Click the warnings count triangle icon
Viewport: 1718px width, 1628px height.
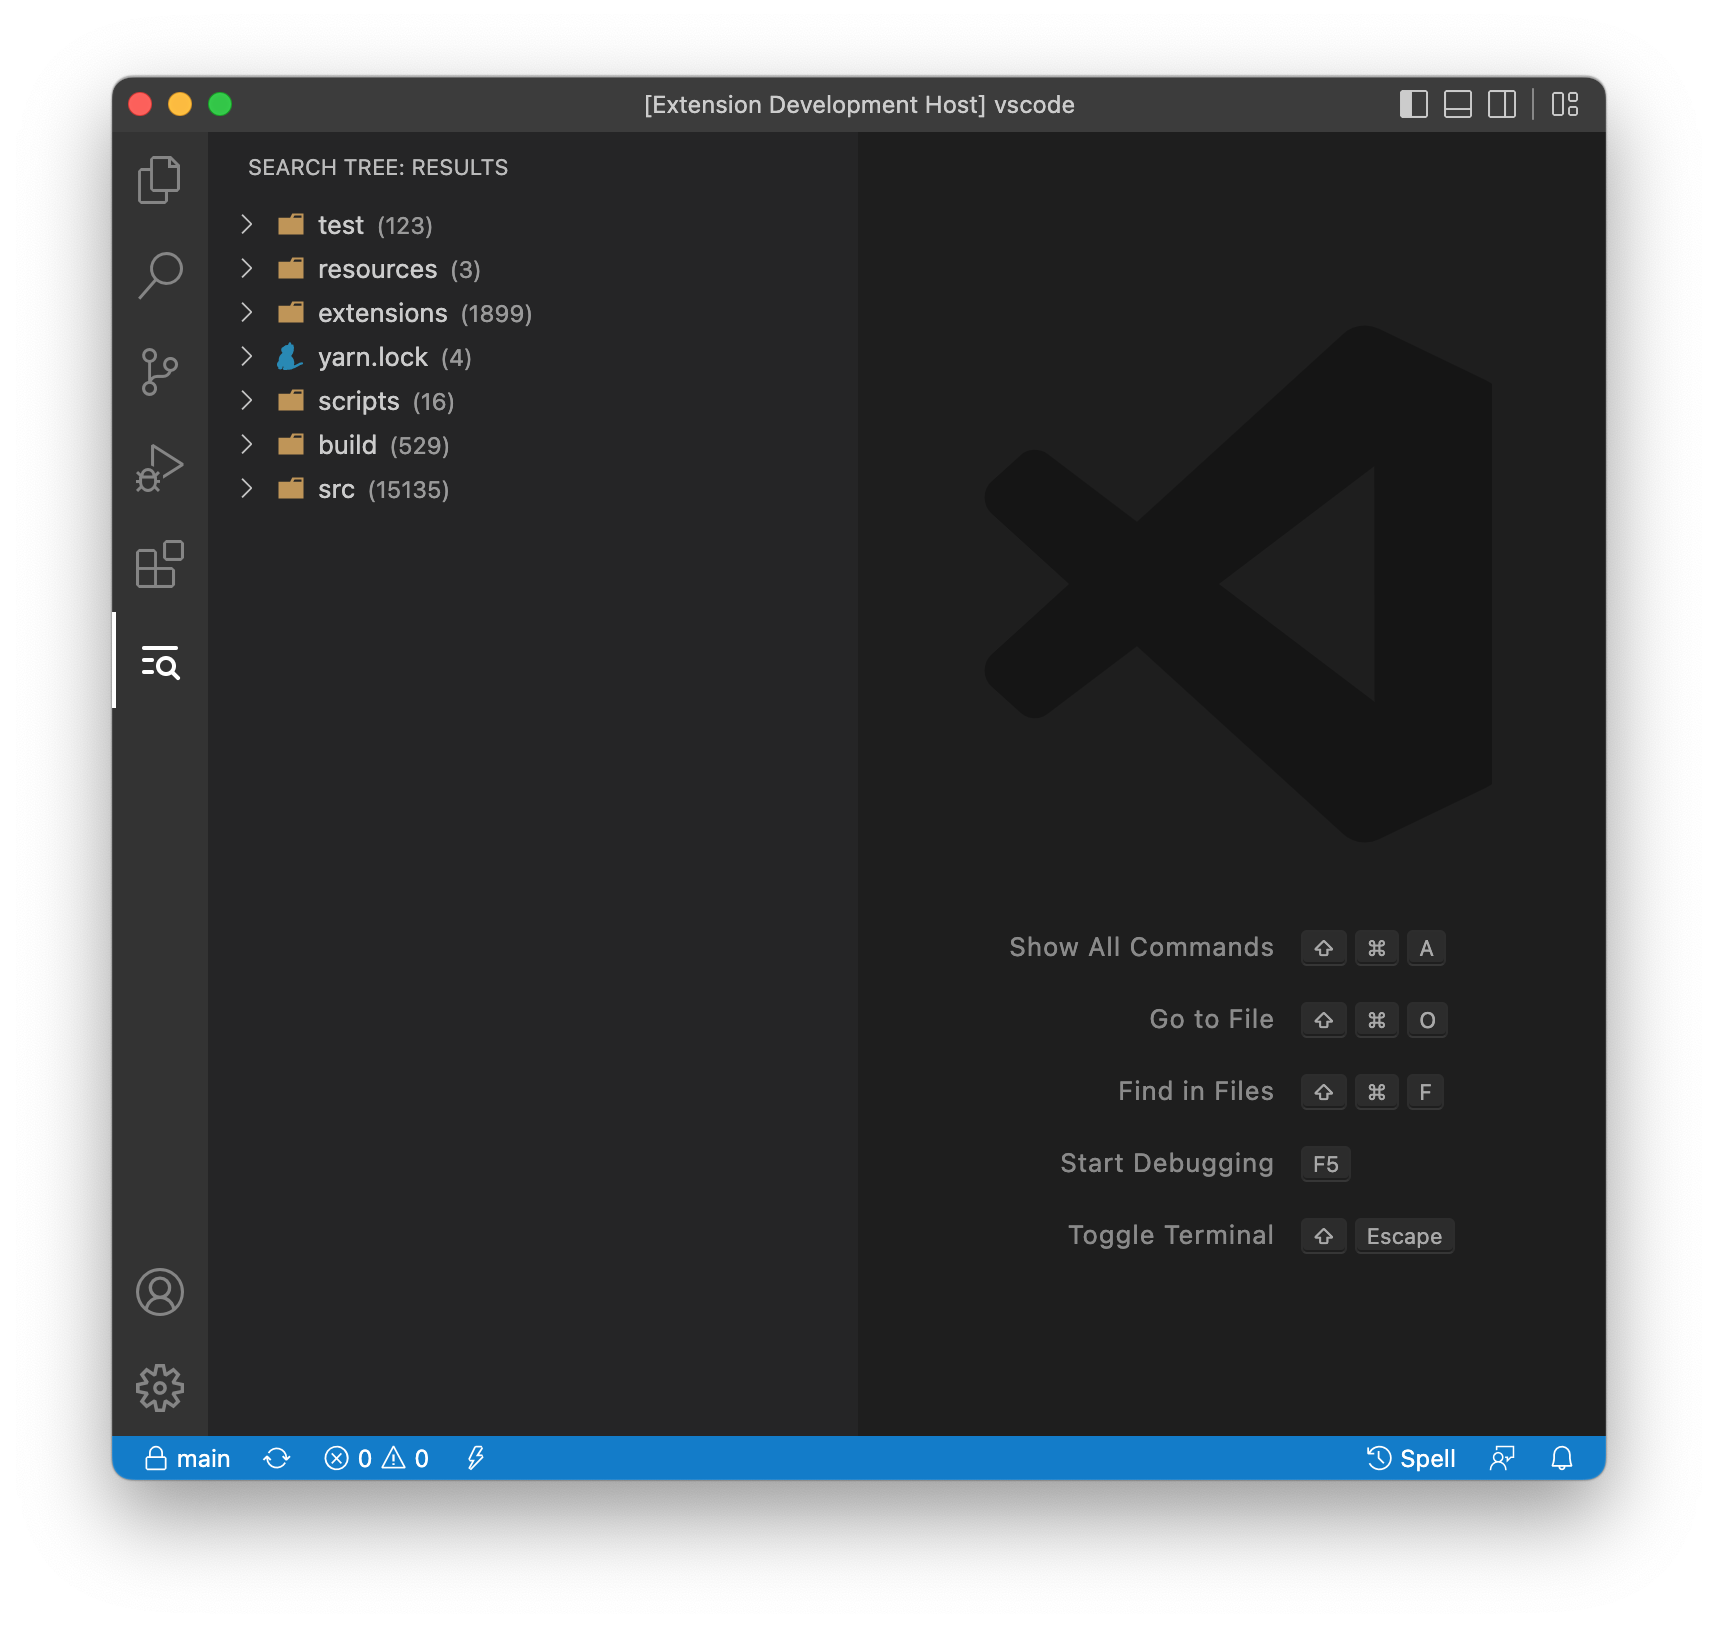pos(394,1458)
